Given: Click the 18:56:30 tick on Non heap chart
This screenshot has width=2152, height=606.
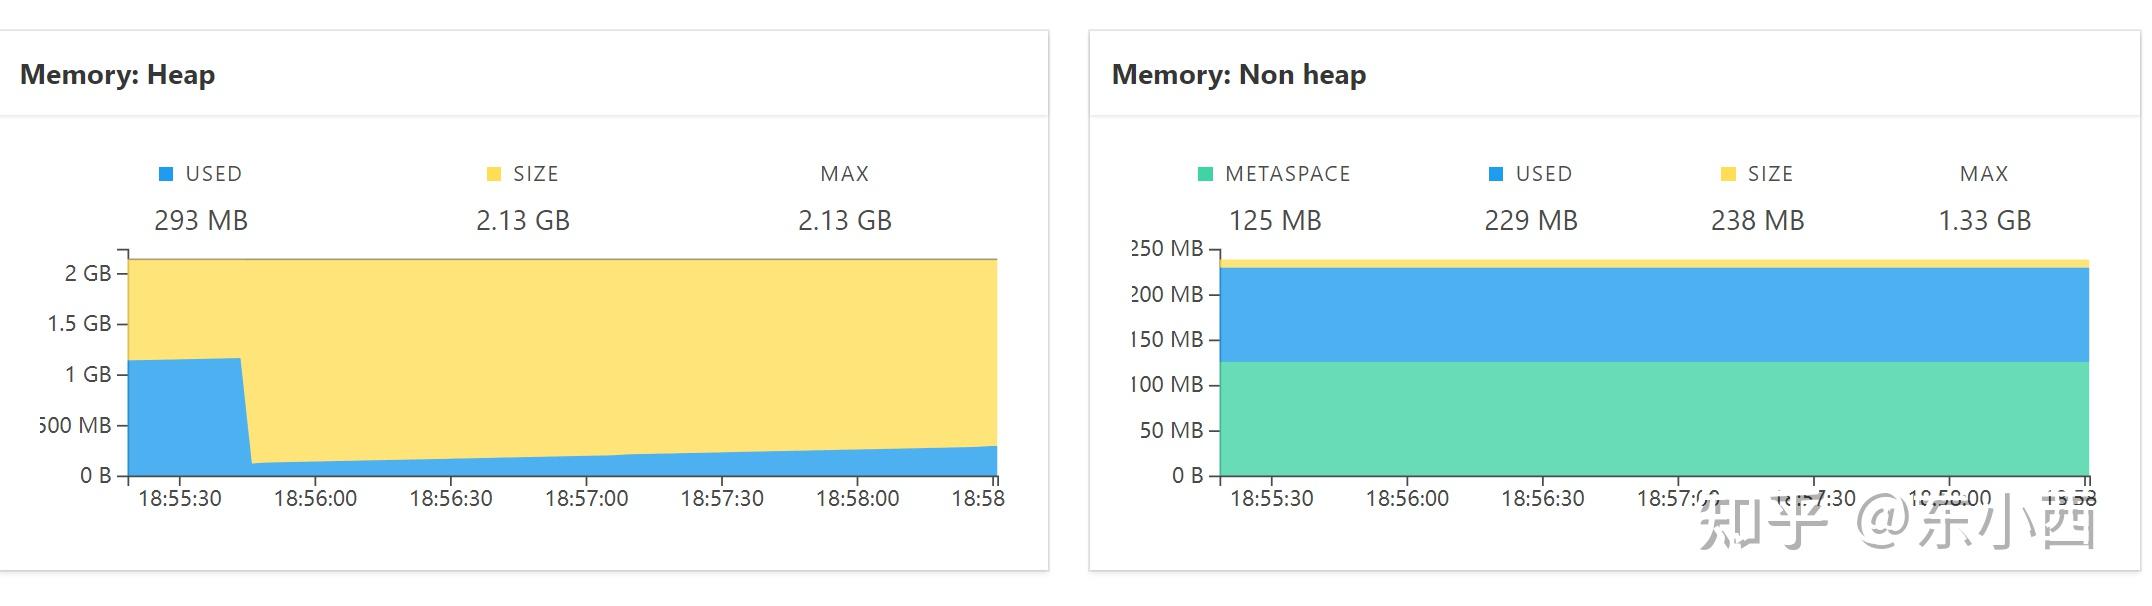Looking at the screenshot, I should tap(1543, 498).
